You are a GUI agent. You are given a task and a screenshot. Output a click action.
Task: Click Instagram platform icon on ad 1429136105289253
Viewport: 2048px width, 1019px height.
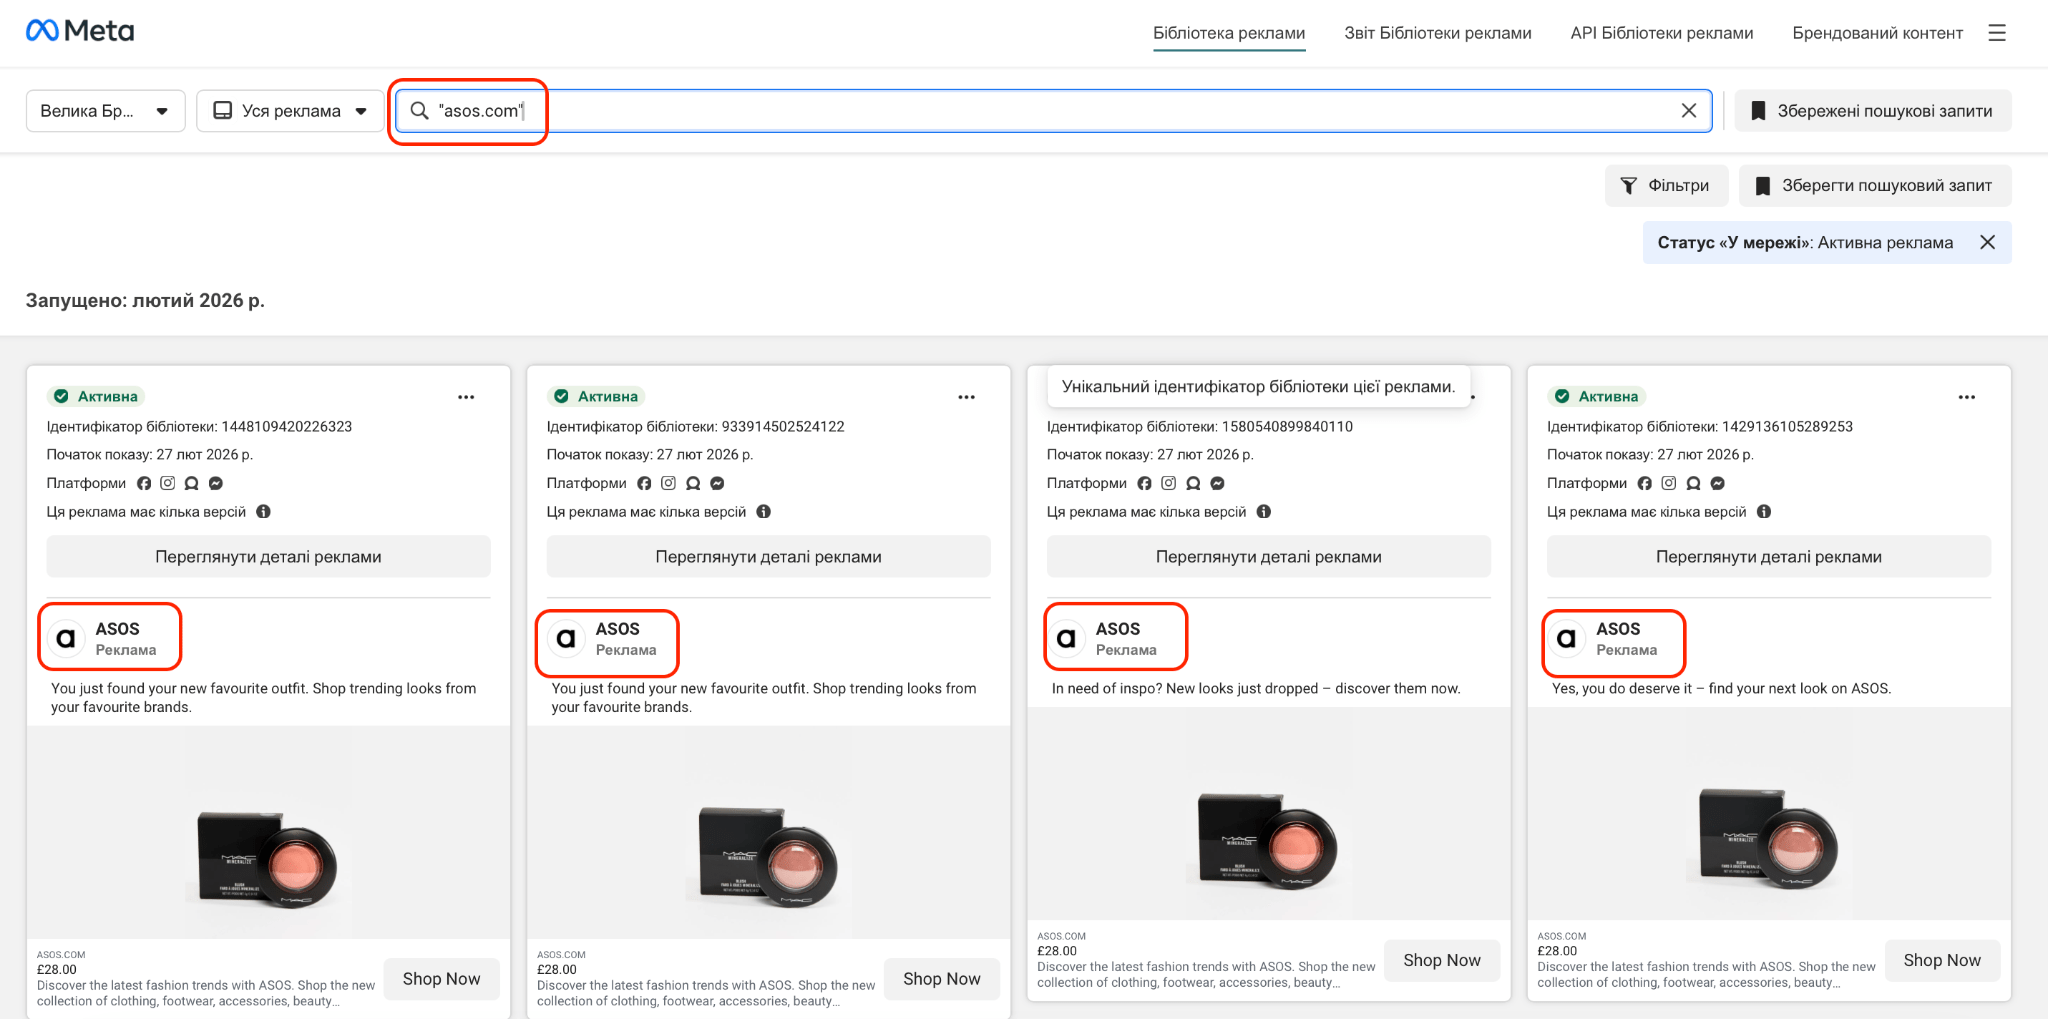[x=1669, y=483]
